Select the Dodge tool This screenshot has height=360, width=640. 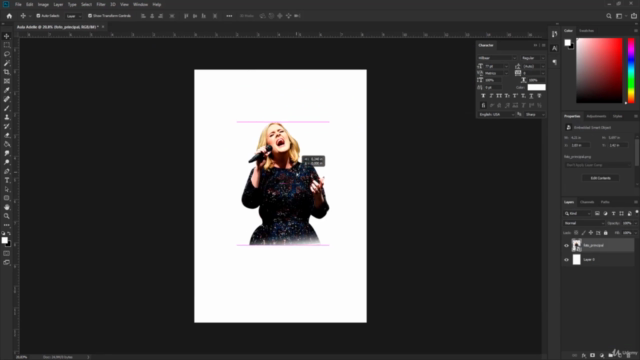coord(7,162)
